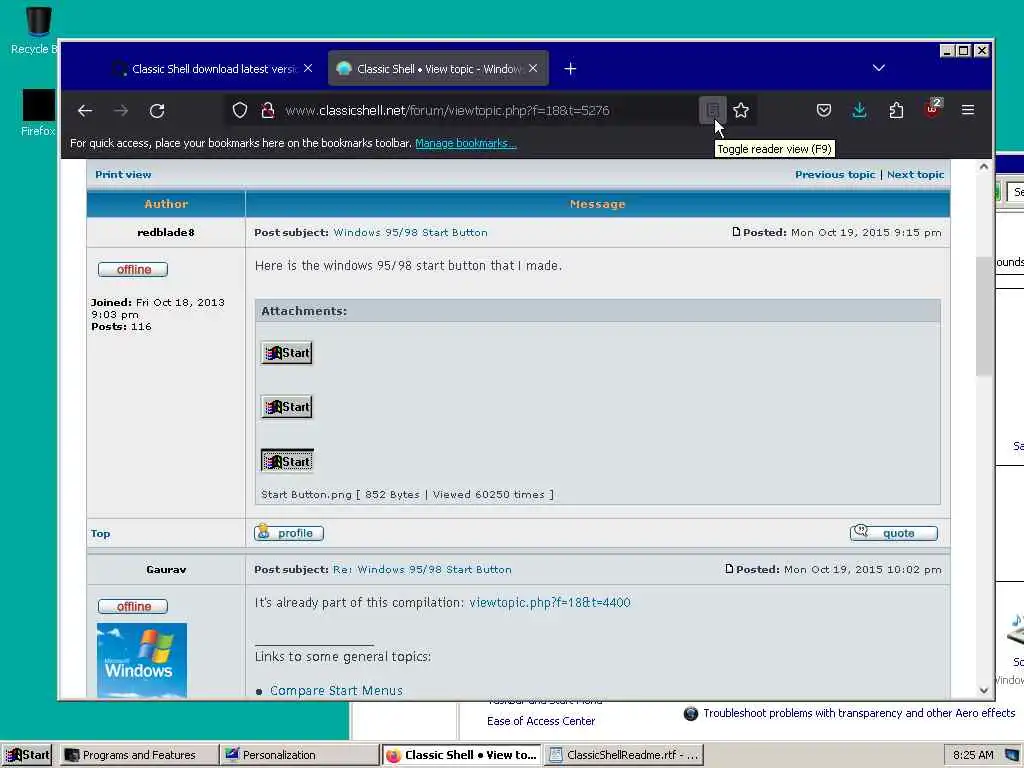Open the Extensions puzzle icon

click(896, 110)
